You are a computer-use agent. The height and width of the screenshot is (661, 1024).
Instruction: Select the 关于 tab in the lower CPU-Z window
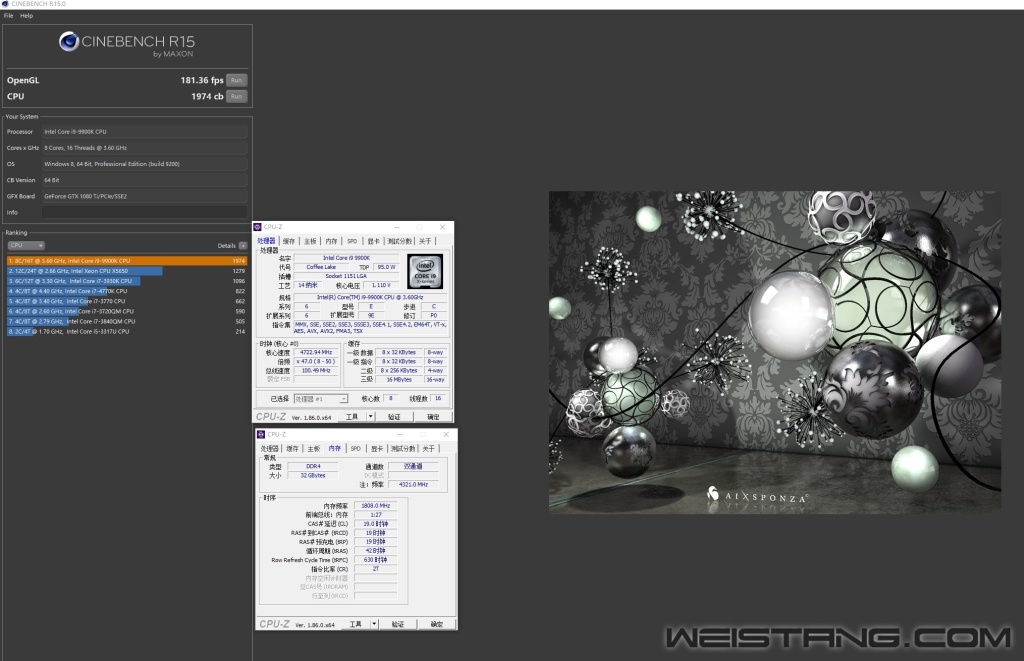[428, 449]
